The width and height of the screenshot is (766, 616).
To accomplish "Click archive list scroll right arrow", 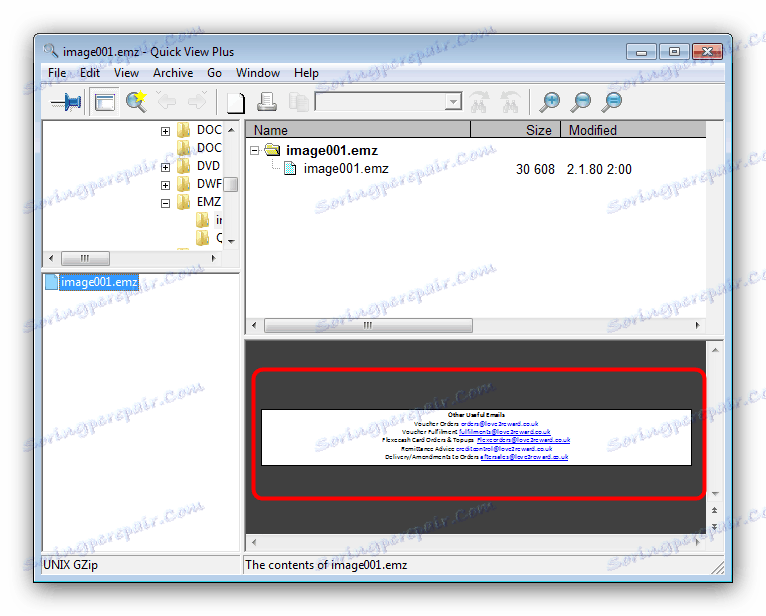I will 698,325.
